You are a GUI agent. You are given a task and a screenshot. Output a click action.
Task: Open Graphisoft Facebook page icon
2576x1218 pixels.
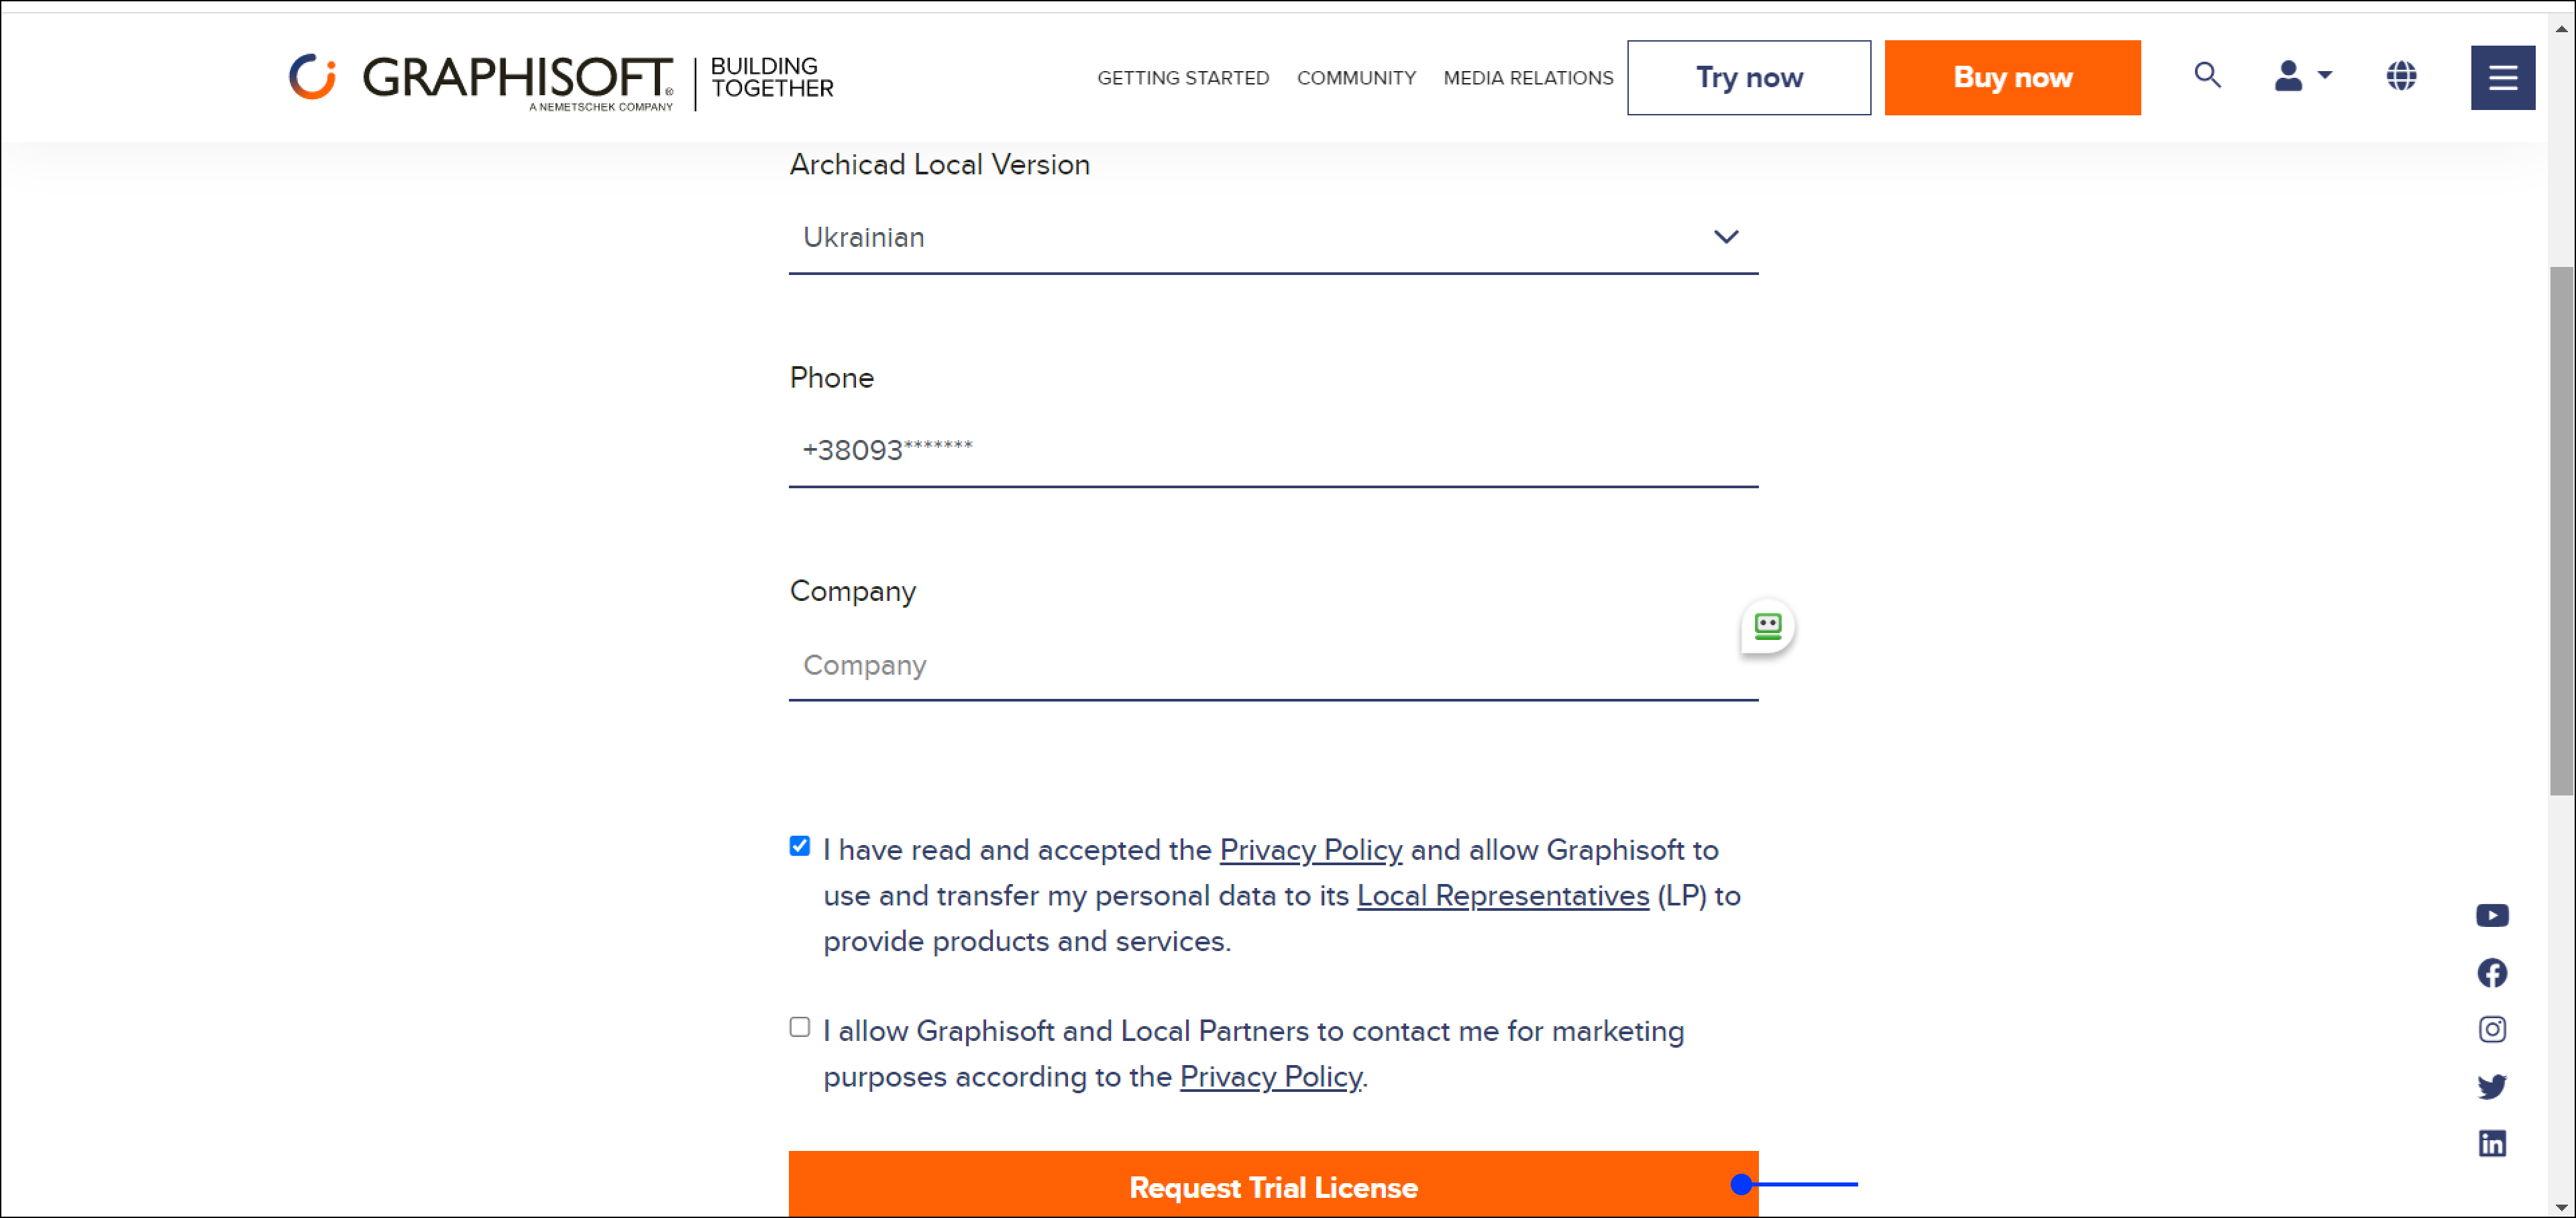(x=2491, y=972)
